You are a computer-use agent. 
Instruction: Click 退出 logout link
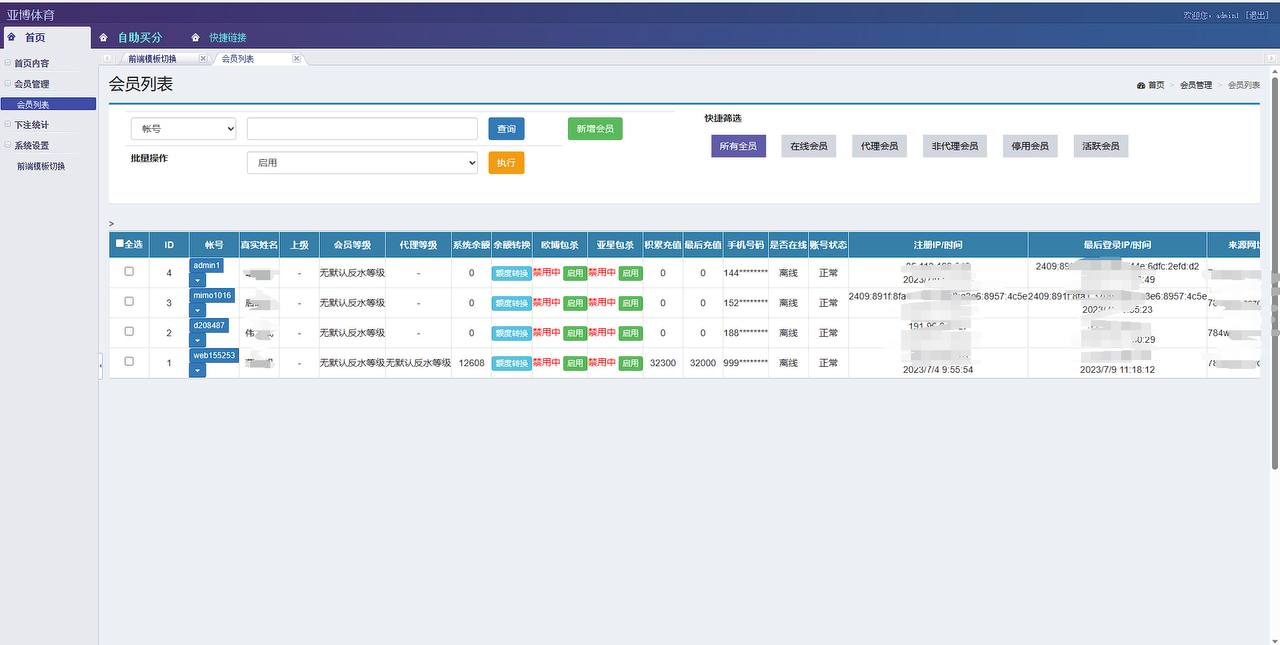click(1257, 15)
